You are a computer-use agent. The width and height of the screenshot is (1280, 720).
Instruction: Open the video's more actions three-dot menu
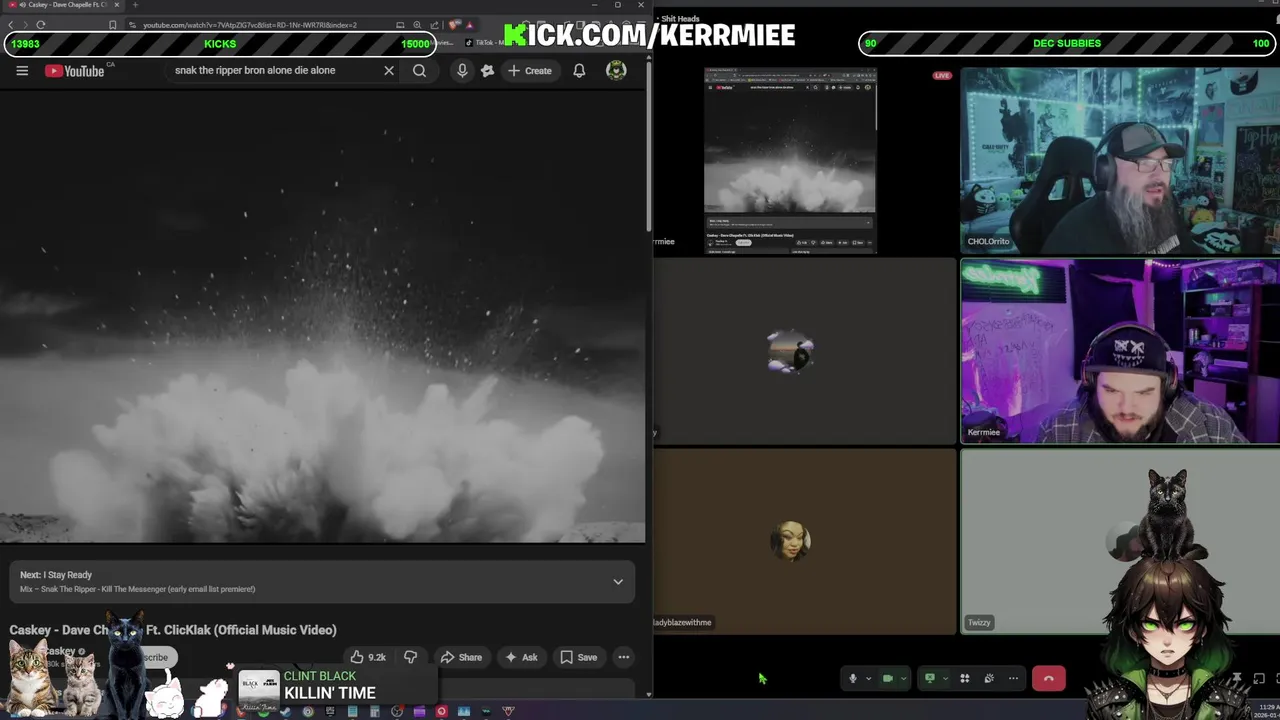pos(624,657)
